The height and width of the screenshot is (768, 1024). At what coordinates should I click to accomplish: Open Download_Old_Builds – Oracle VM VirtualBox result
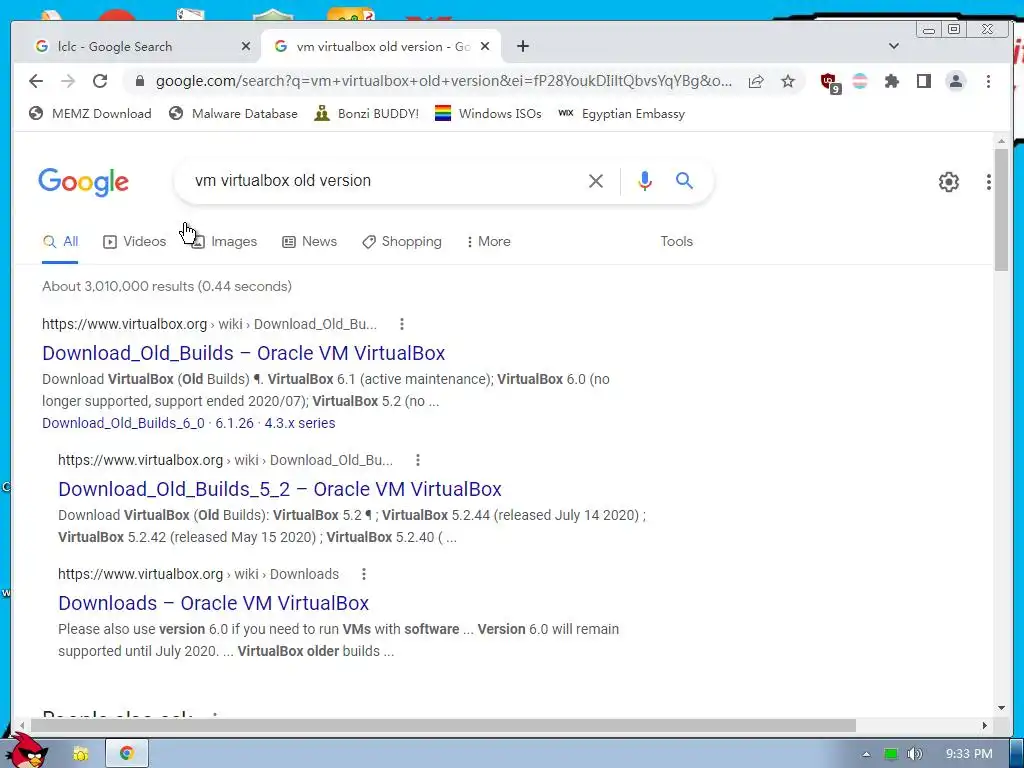point(244,353)
